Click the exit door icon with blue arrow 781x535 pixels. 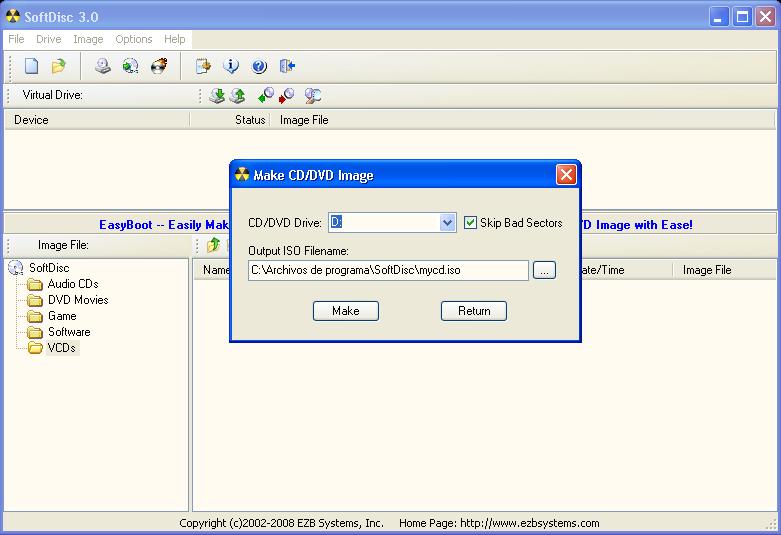287,66
